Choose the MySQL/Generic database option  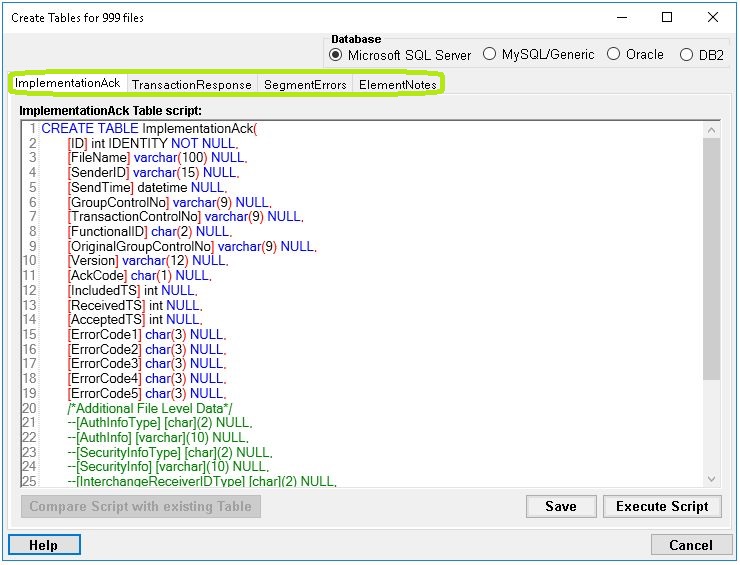pos(538,54)
